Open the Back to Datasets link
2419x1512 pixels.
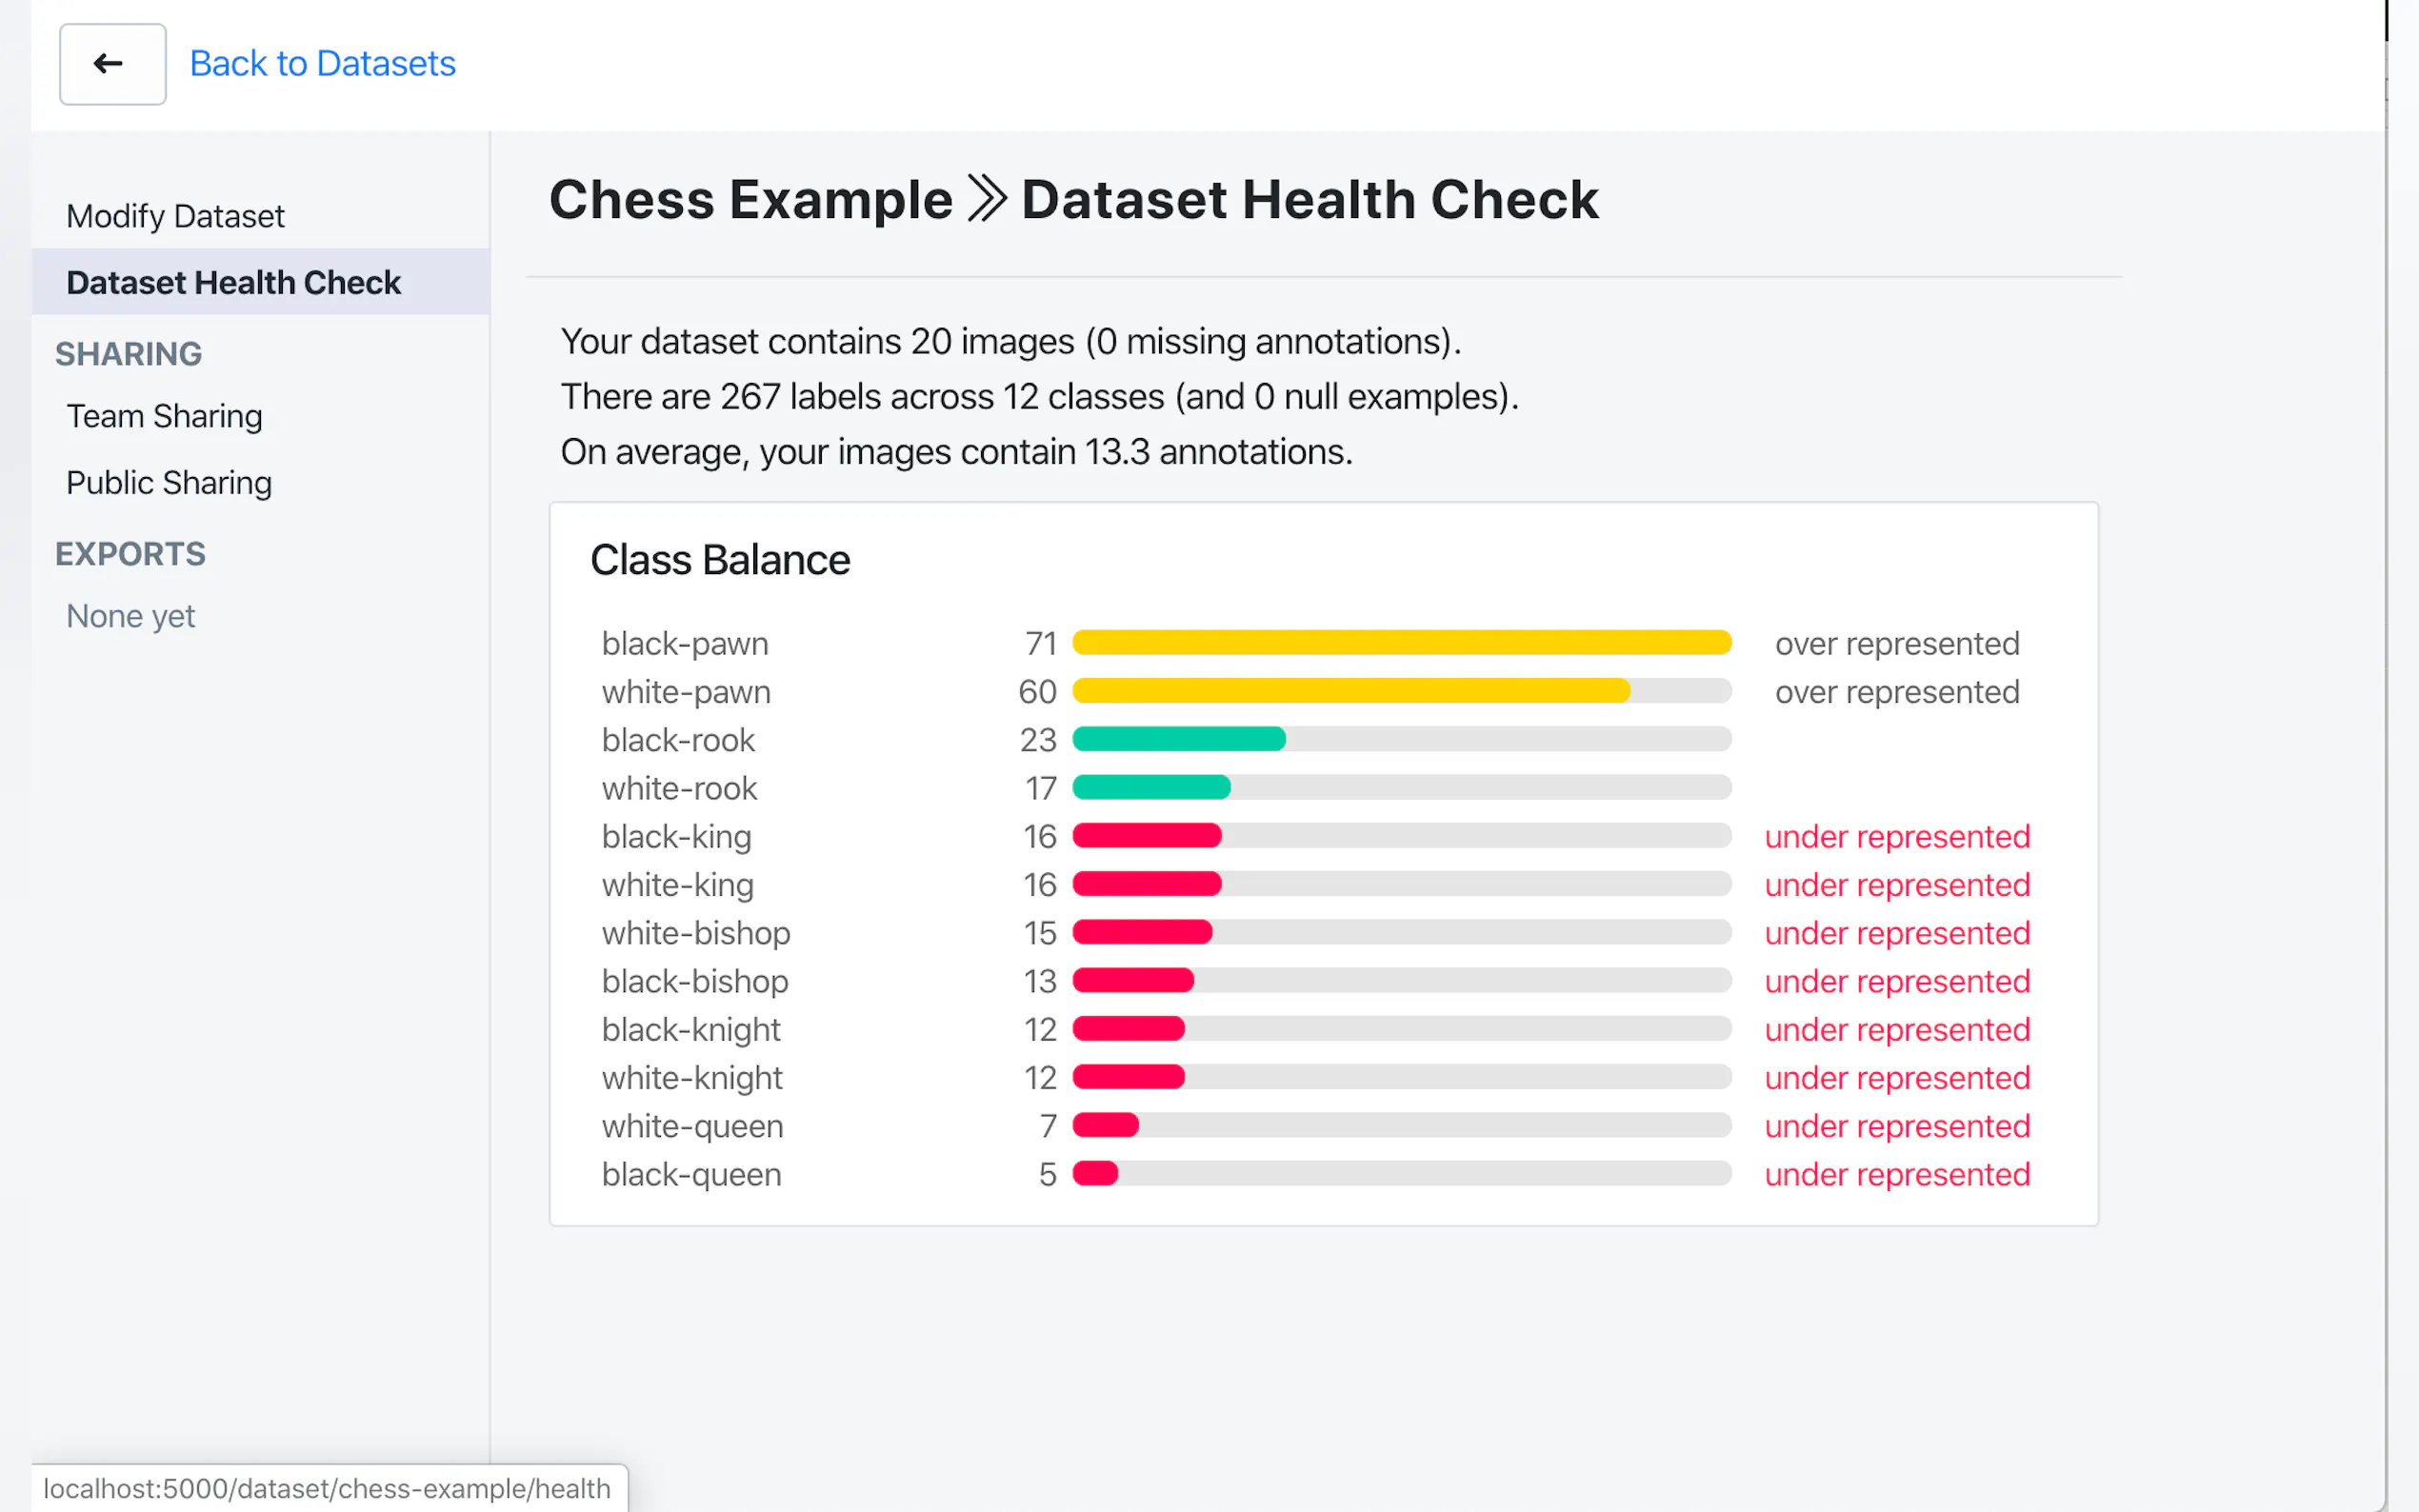[x=322, y=64]
